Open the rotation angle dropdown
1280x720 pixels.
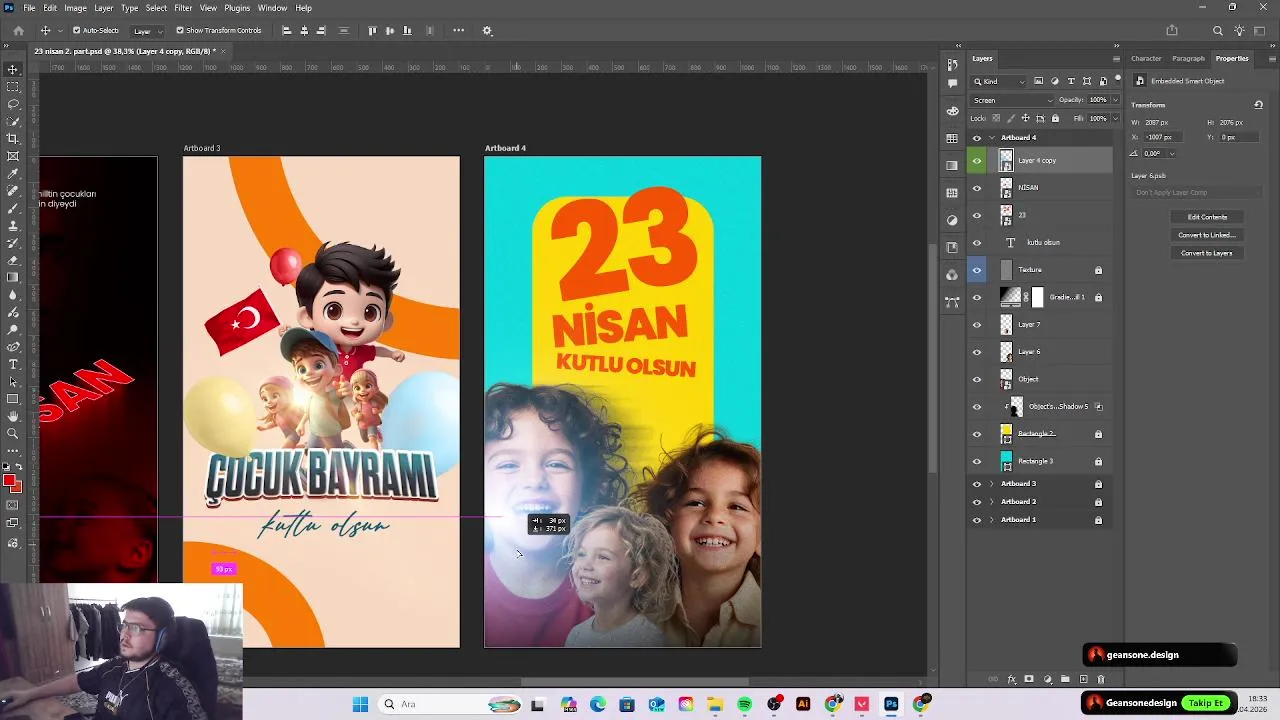[1172, 154]
